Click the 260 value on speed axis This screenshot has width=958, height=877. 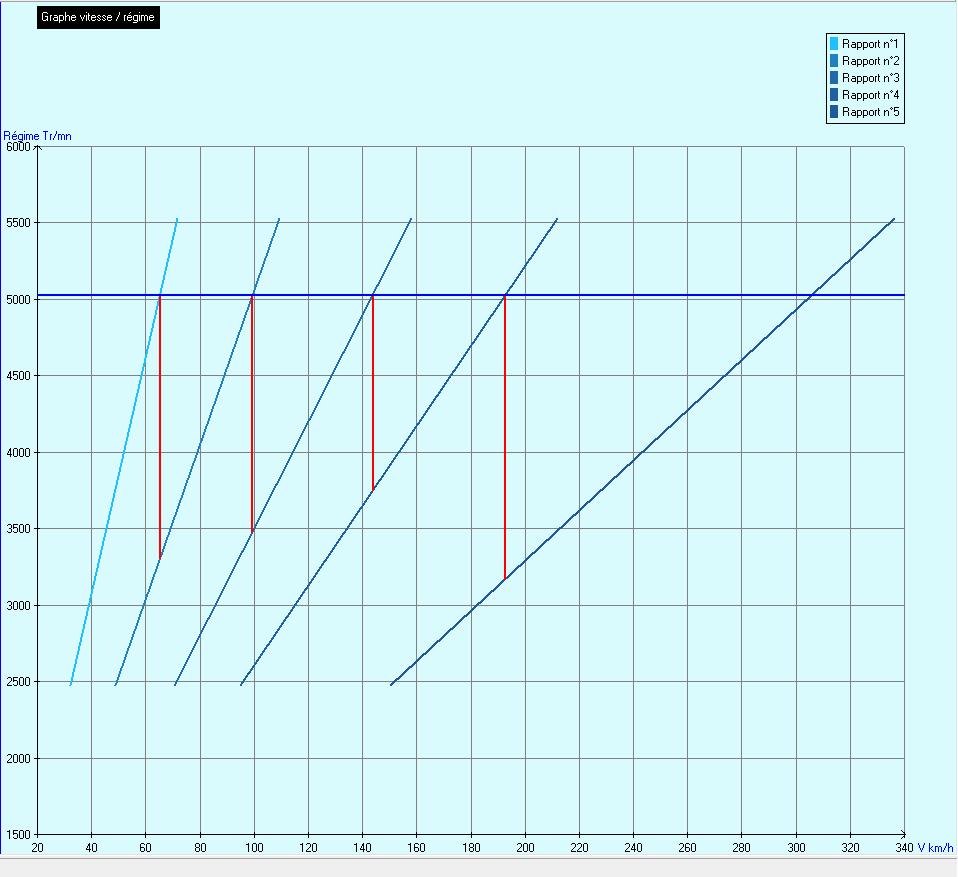tap(687, 848)
